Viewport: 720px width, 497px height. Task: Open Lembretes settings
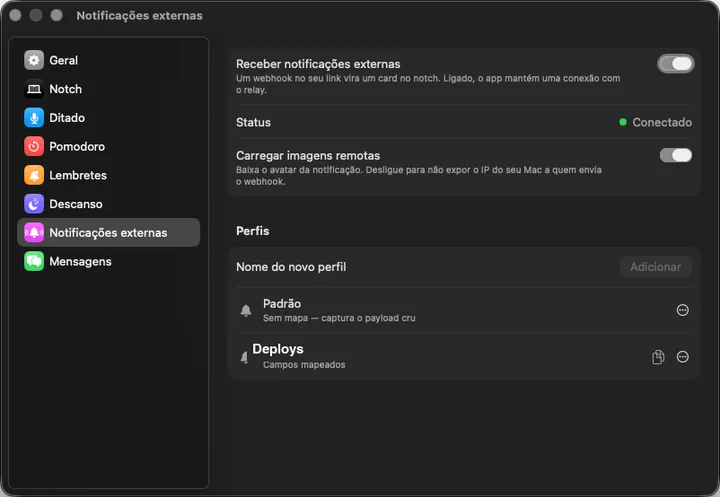click(108, 175)
